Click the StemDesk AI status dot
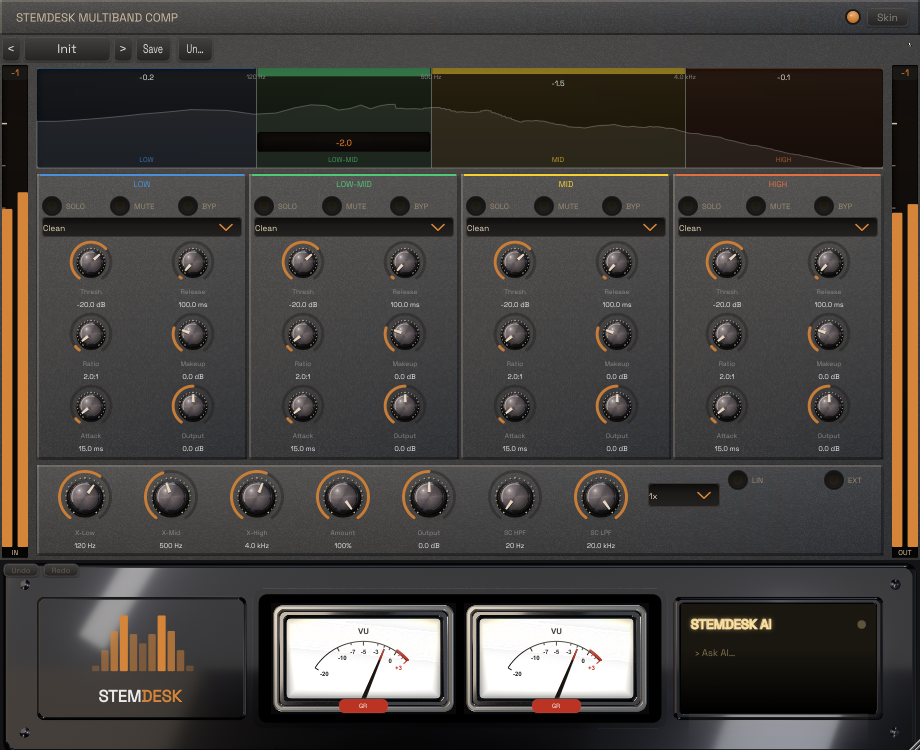Viewport: 920px width, 750px height. coord(861,624)
